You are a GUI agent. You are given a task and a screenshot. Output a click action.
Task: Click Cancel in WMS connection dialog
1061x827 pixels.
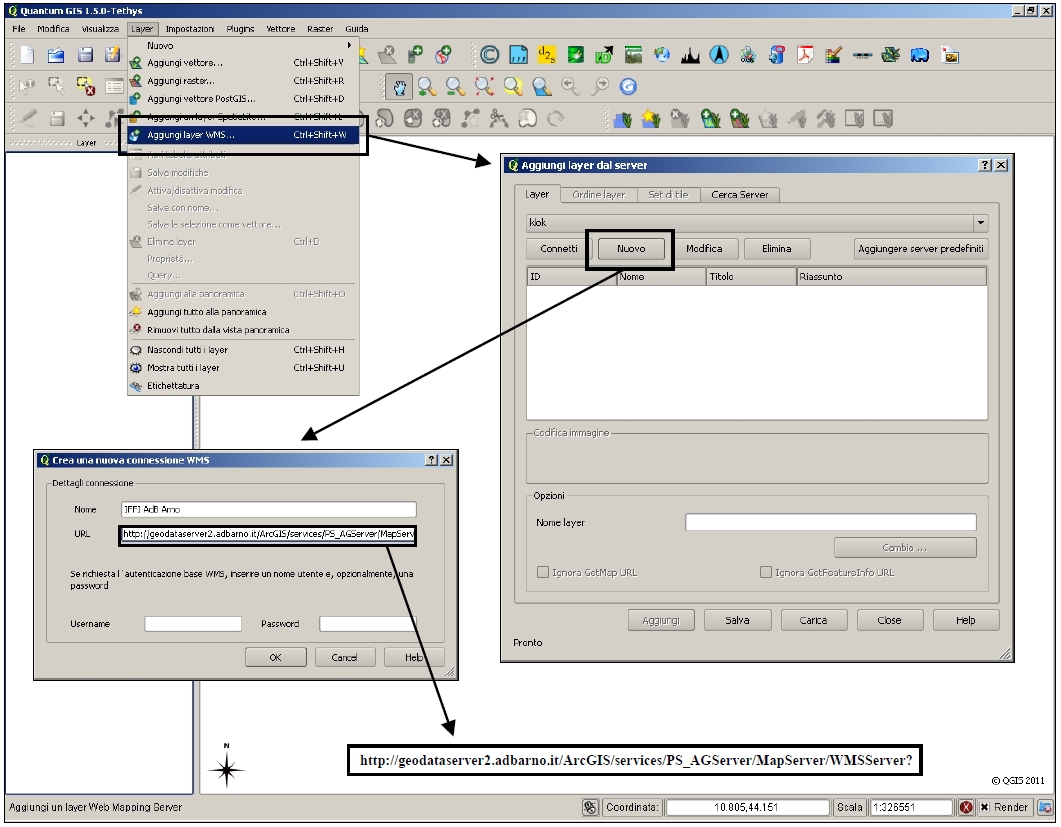[344, 657]
